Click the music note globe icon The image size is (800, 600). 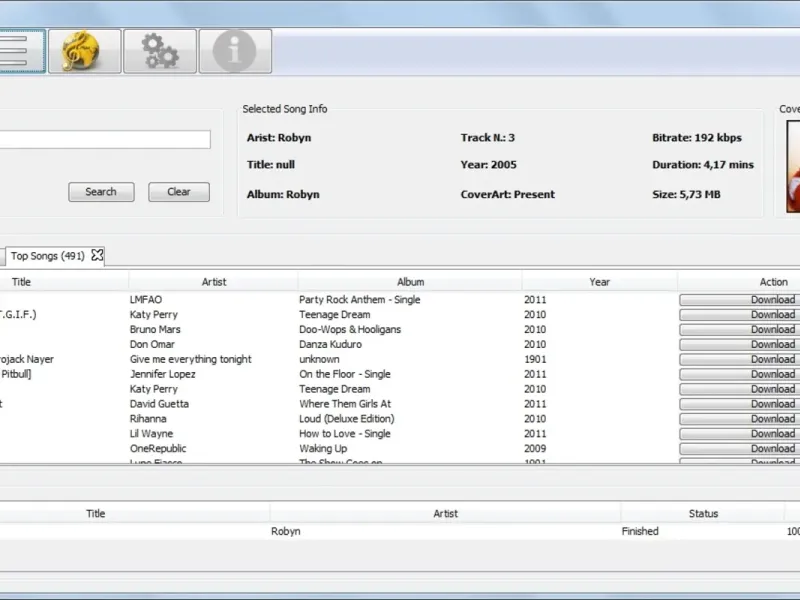coord(84,51)
